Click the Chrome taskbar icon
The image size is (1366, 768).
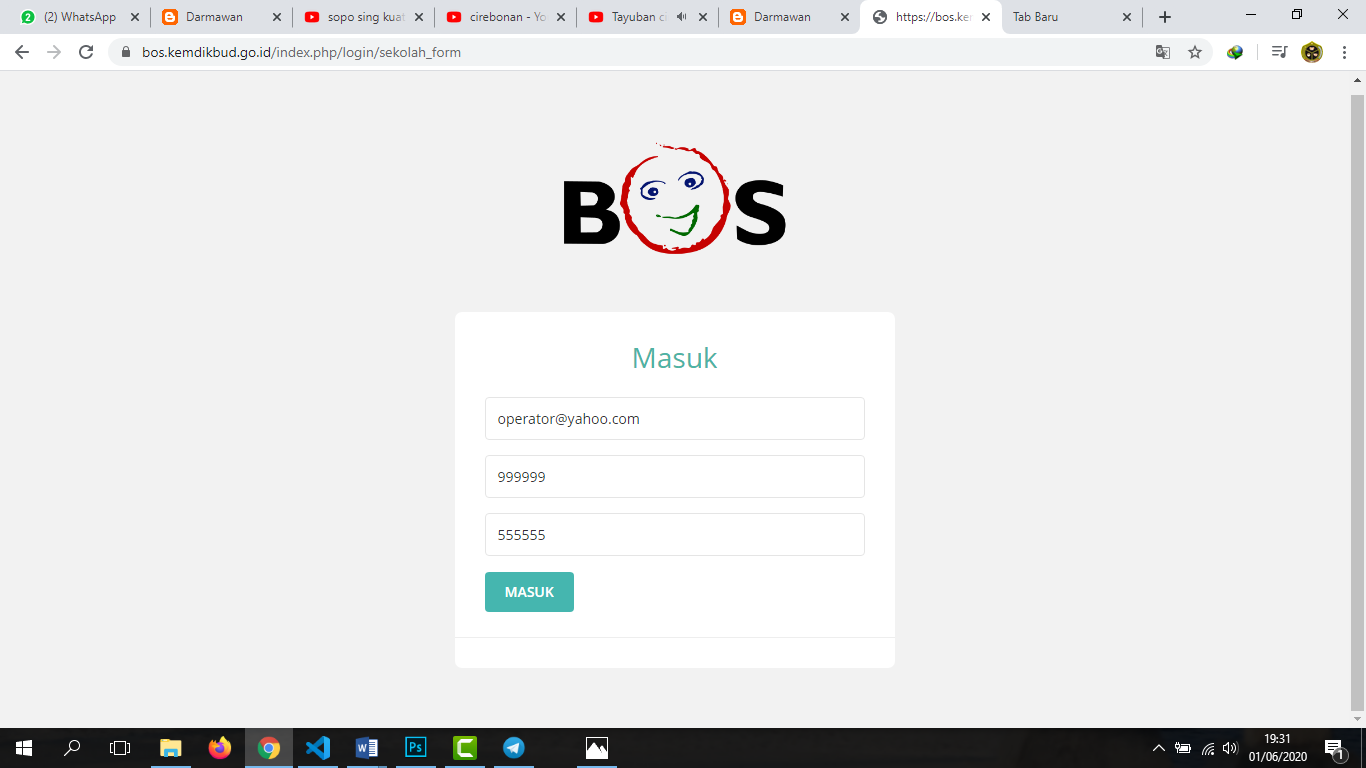pos(269,748)
